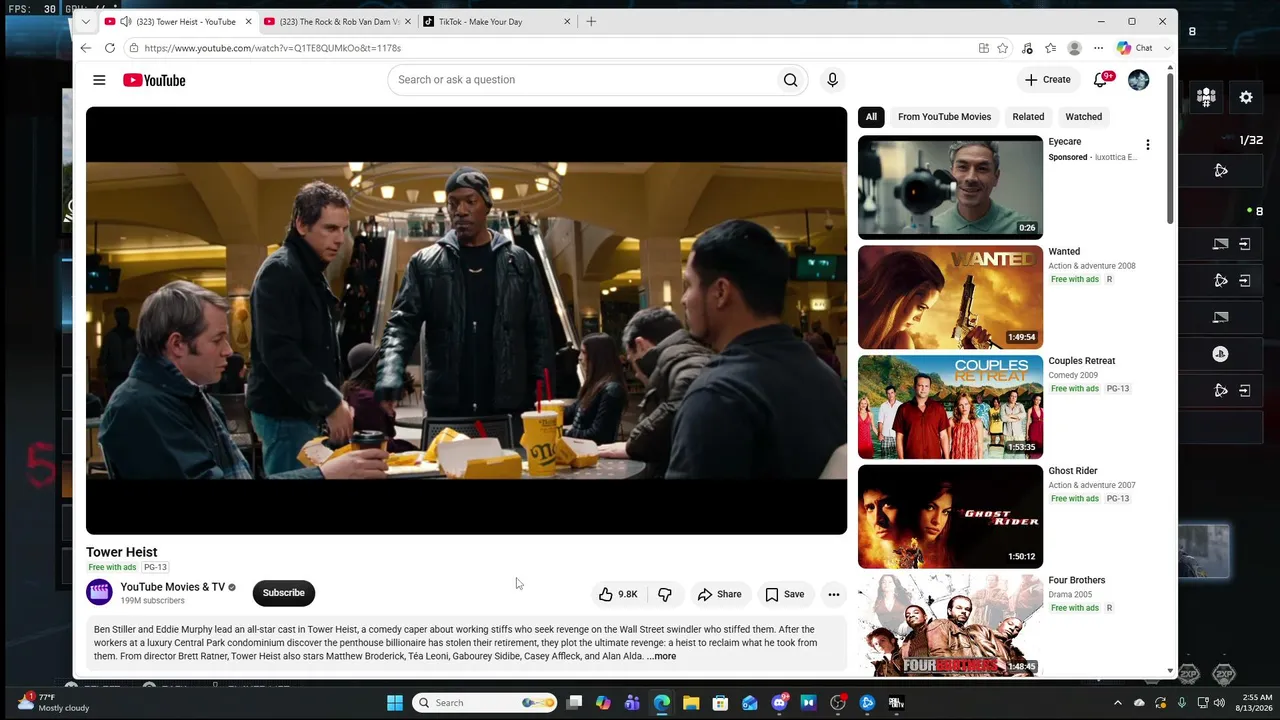Open the apps icon in the address bar
Image resolution: width=1280 pixels, height=720 pixels.
(x=984, y=48)
